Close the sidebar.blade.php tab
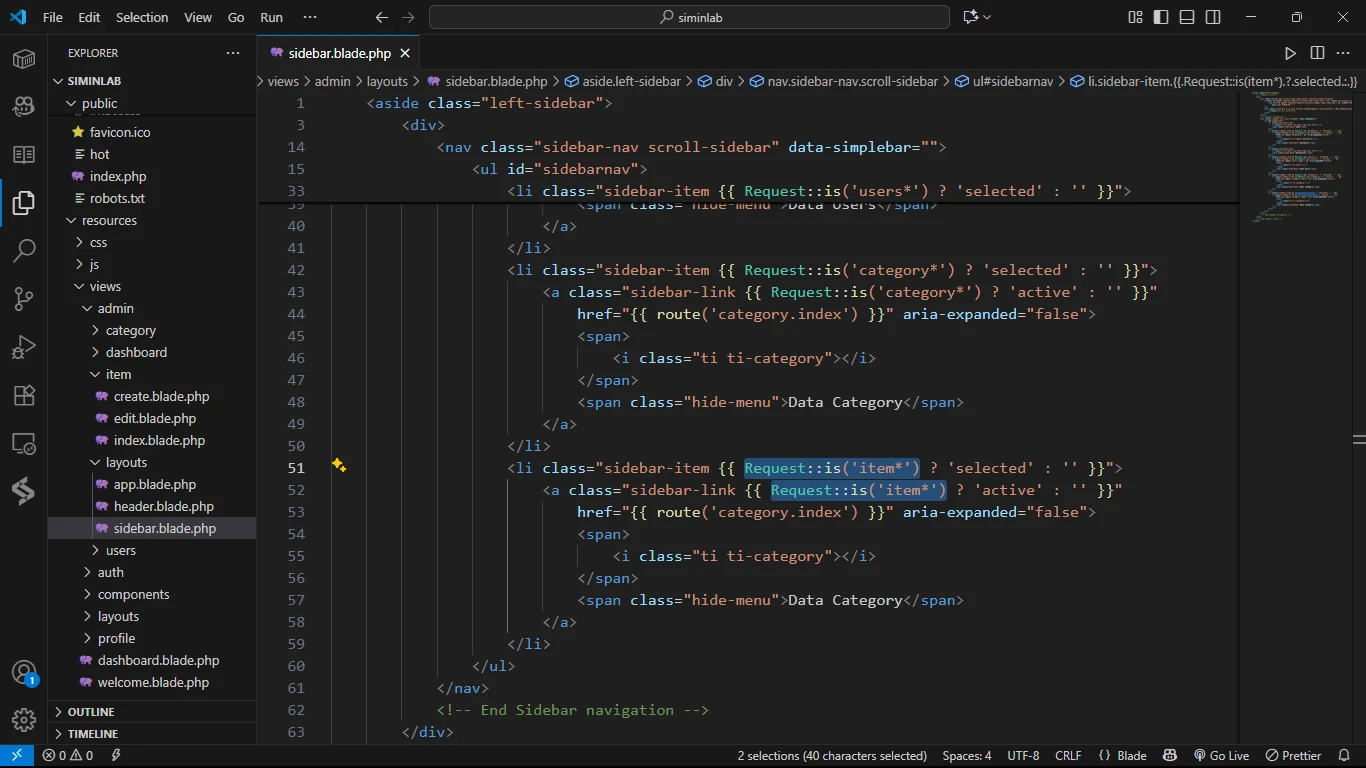This screenshot has width=1366, height=768. pos(405,53)
